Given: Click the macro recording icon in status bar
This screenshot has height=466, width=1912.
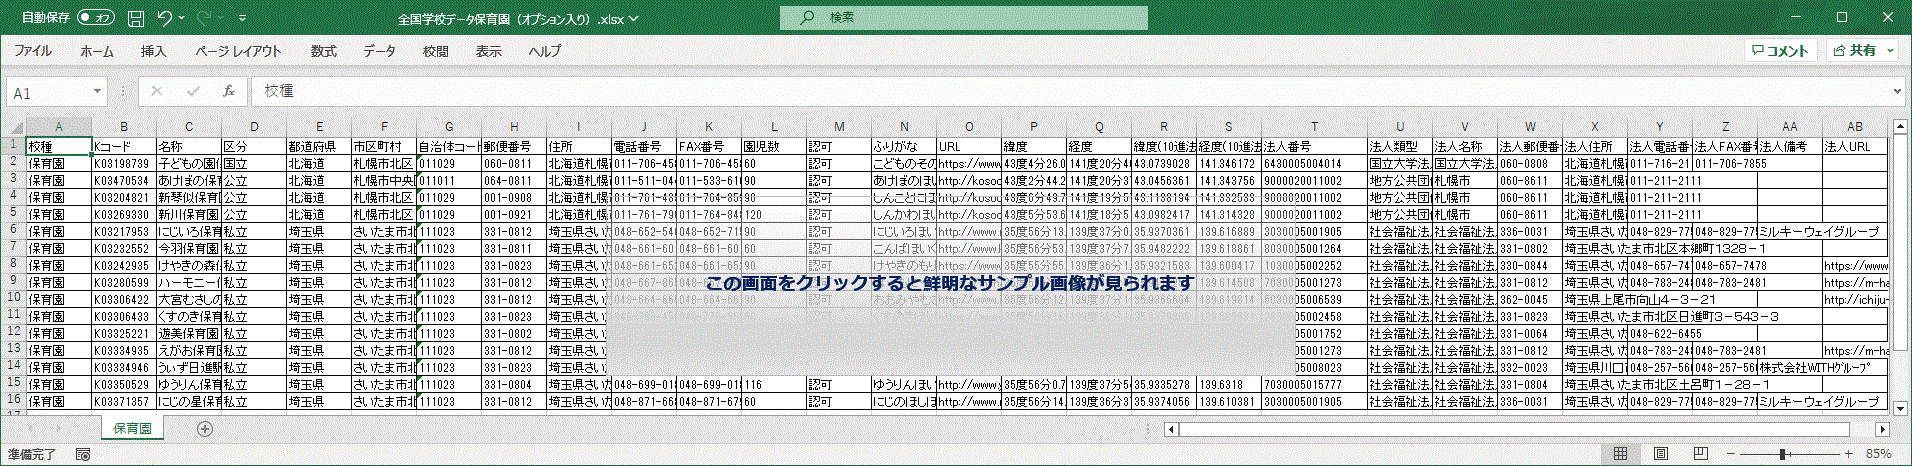Looking at the screenshot, I should [83, 454].
